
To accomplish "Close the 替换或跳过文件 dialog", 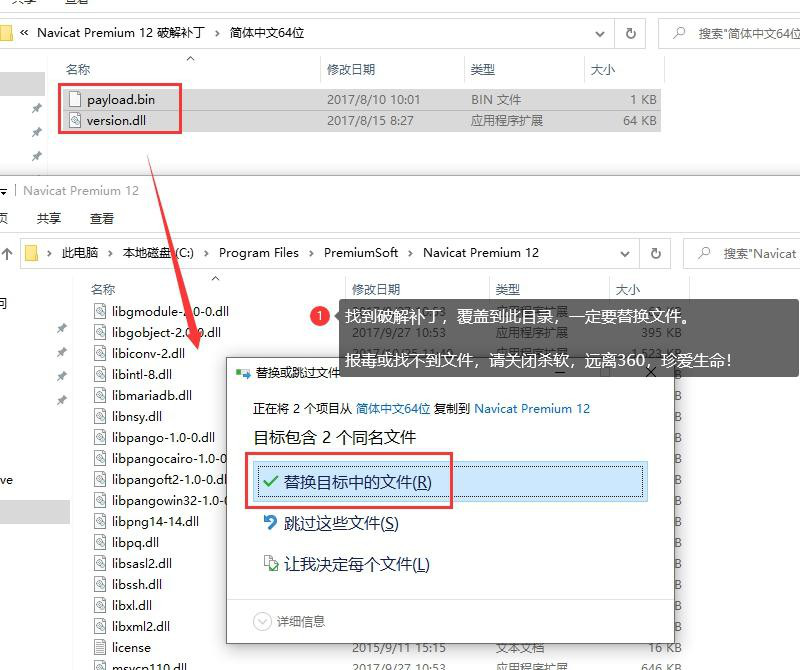I will pyautogui.click(x=651, y=373).
